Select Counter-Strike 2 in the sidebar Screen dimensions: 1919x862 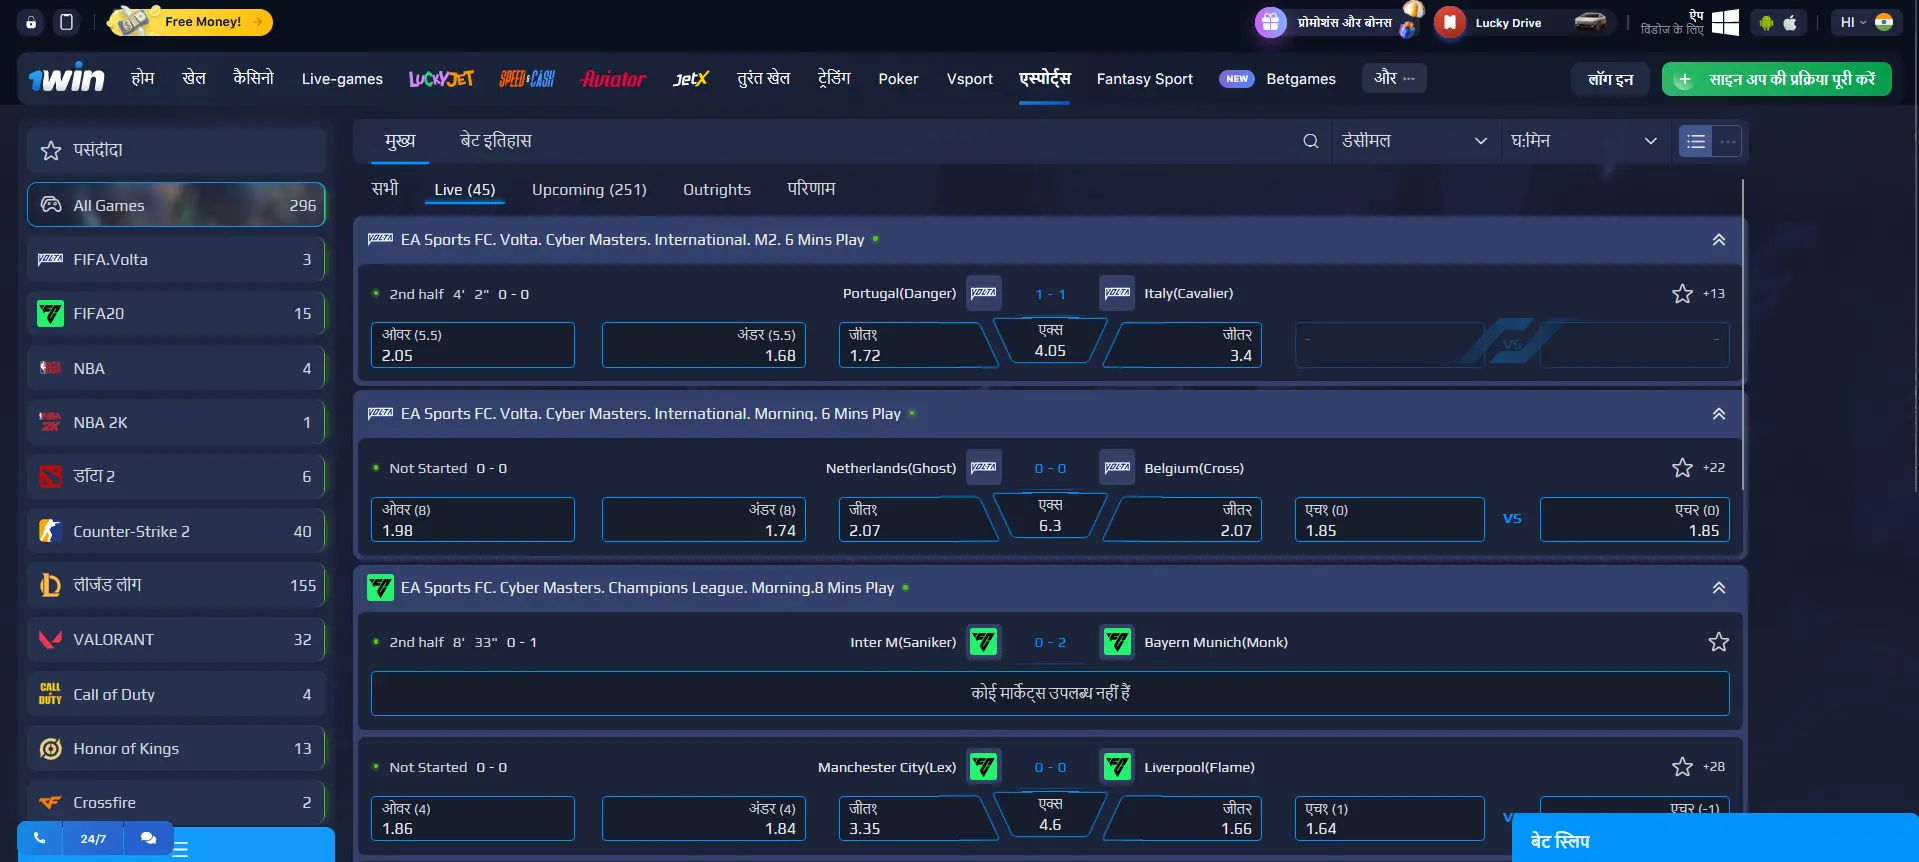[176, 531]
